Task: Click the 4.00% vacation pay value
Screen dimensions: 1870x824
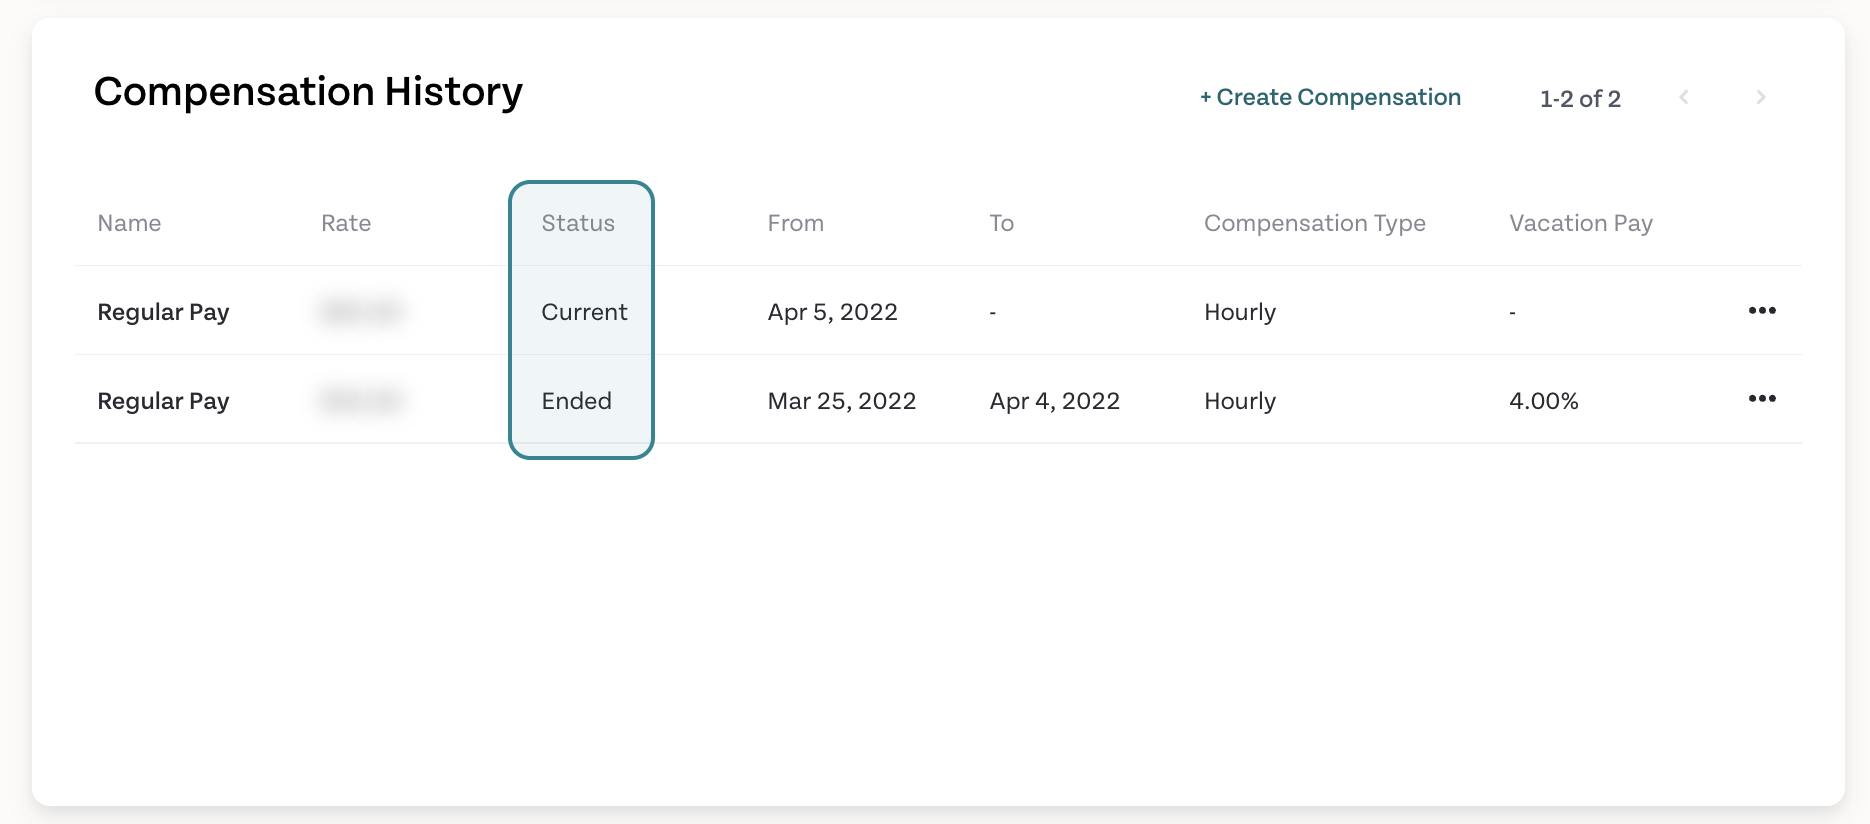Action: coord(1543,401)
